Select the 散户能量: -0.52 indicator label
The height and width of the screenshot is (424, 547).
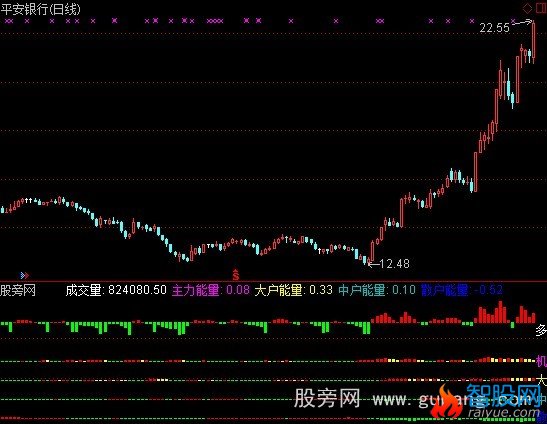462,290
